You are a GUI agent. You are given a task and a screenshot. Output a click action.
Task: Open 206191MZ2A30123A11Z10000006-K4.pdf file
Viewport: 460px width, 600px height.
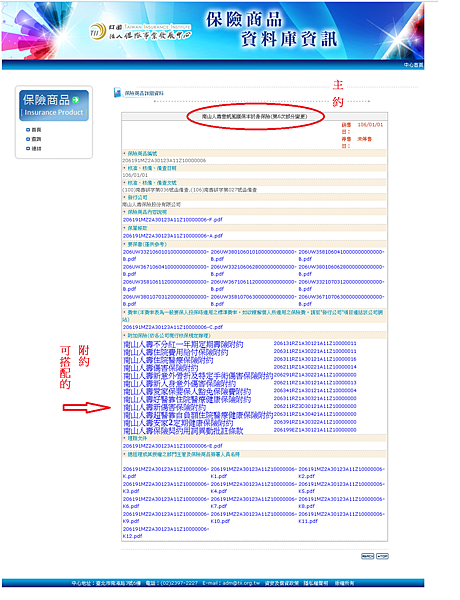click(x=253, y=488)
